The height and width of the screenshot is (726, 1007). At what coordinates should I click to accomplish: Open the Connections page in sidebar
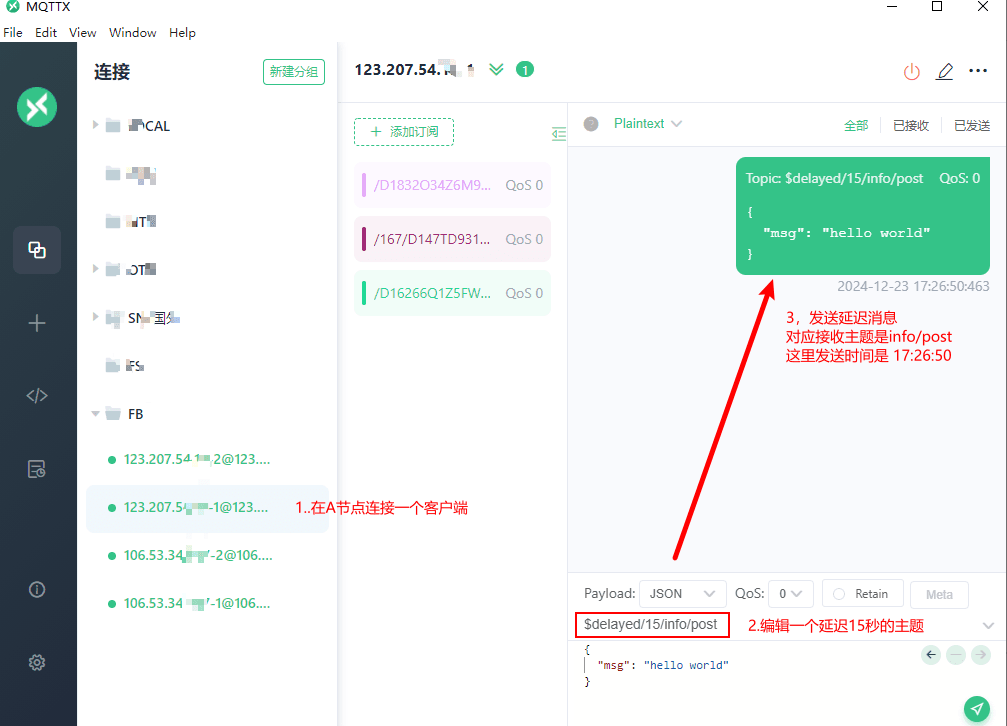(x=37, y=250)
